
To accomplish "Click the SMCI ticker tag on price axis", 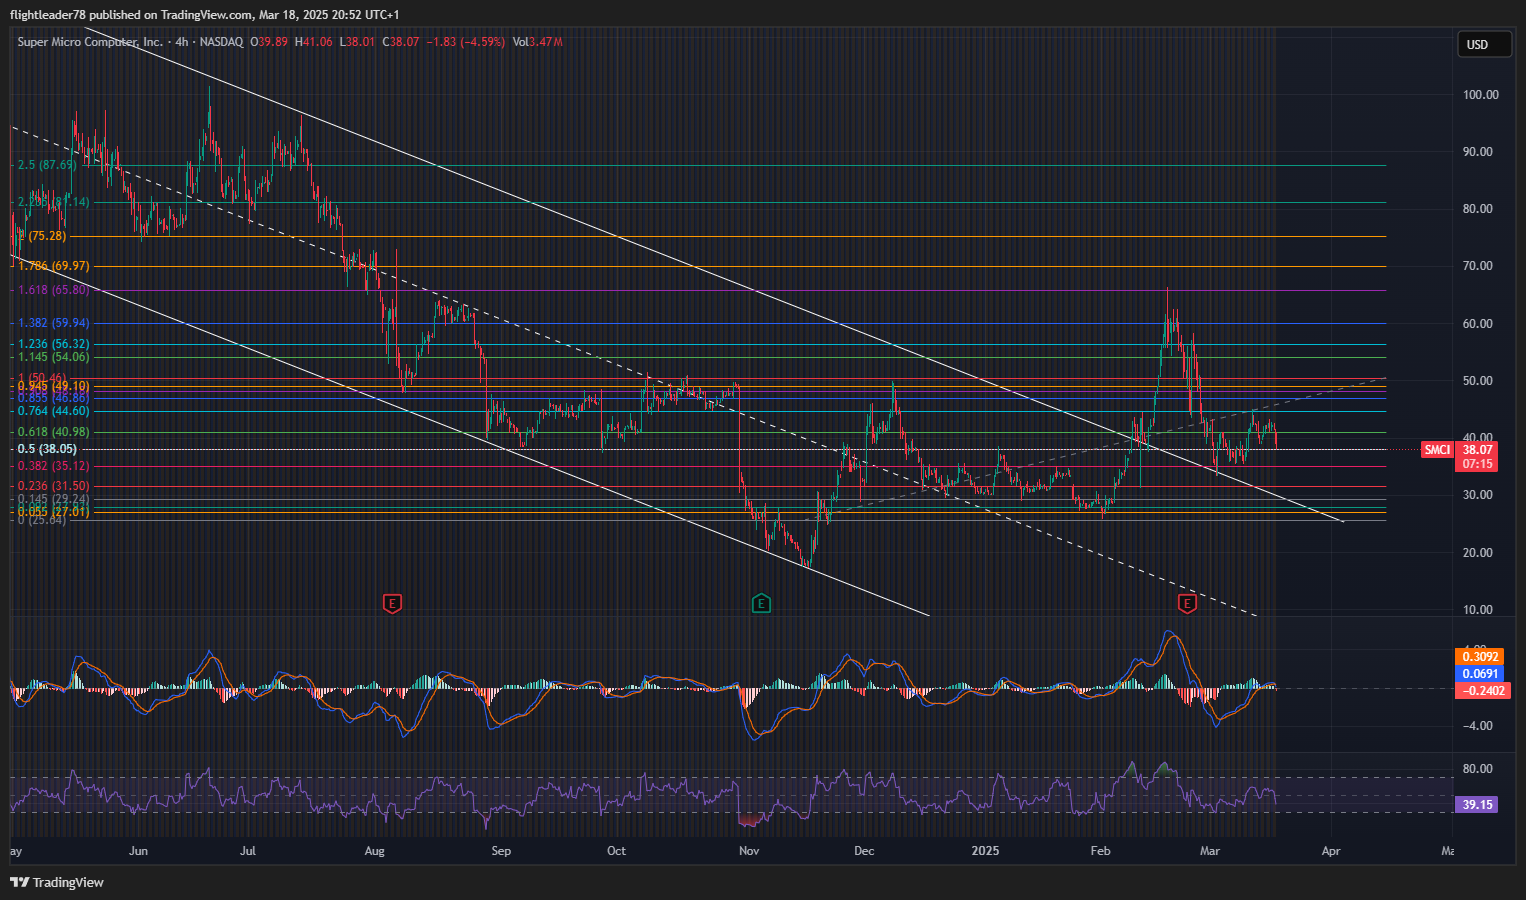I will click(x=1437, y=450).
